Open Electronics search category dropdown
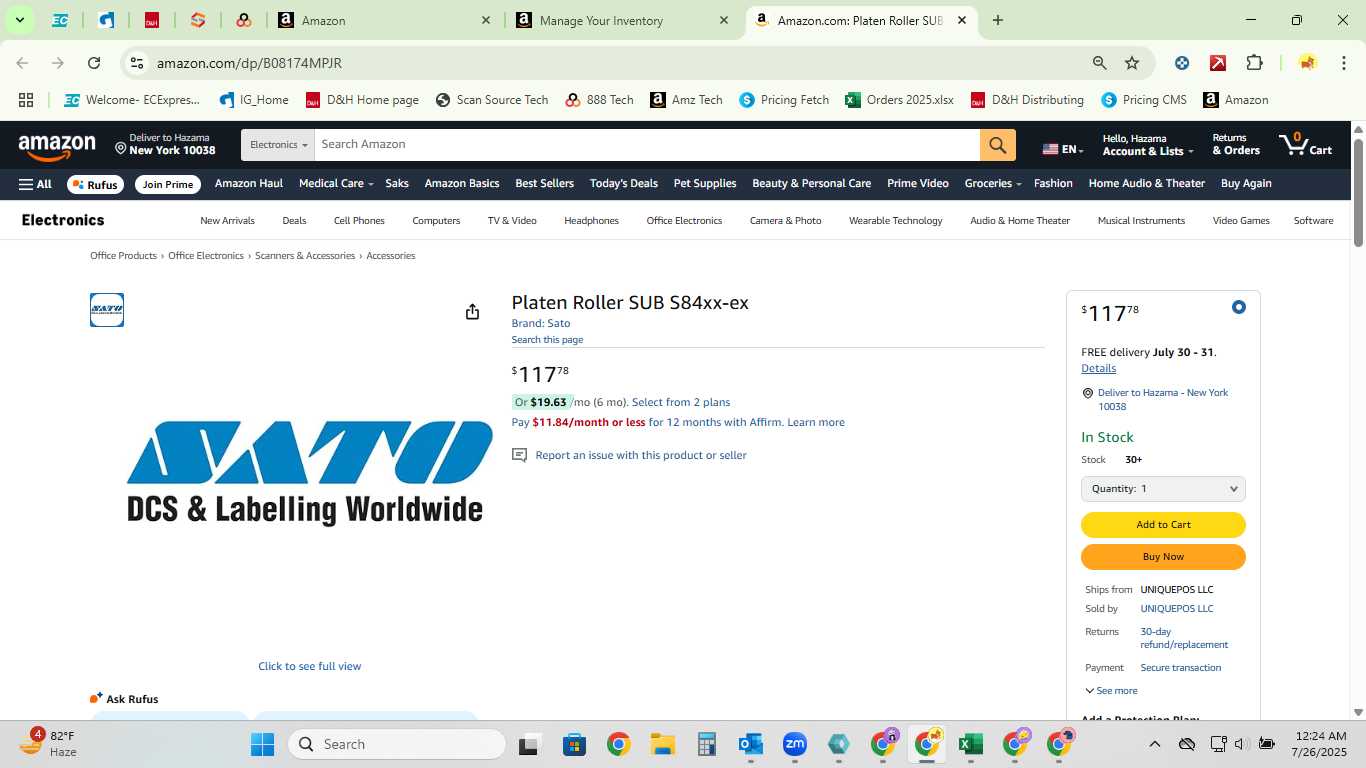The width and height of the screenshot is (1366, 768). tap(278, 145)
